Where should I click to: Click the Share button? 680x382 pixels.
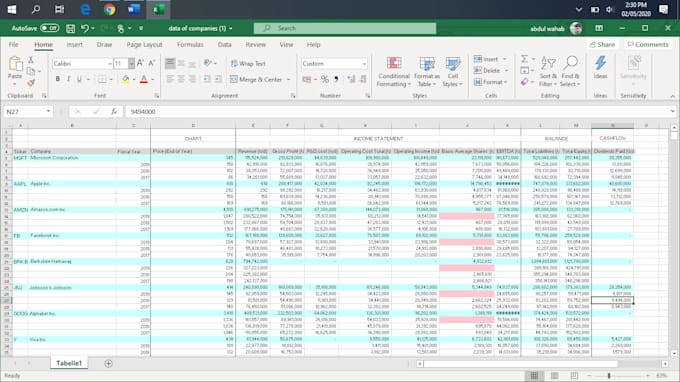coord(602,45)
